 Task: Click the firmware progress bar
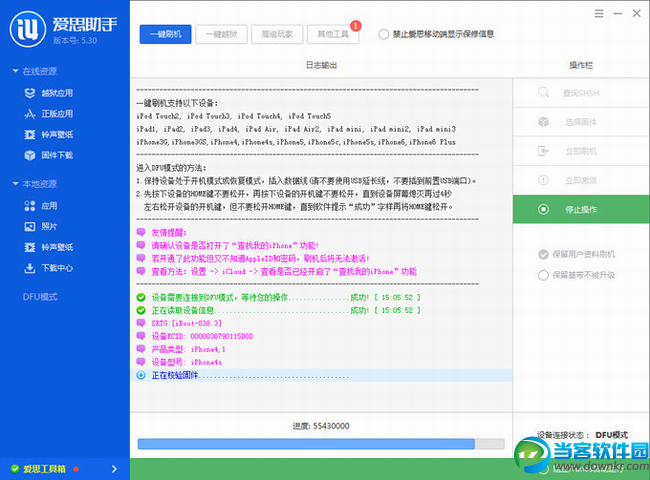tap(321, 444)
